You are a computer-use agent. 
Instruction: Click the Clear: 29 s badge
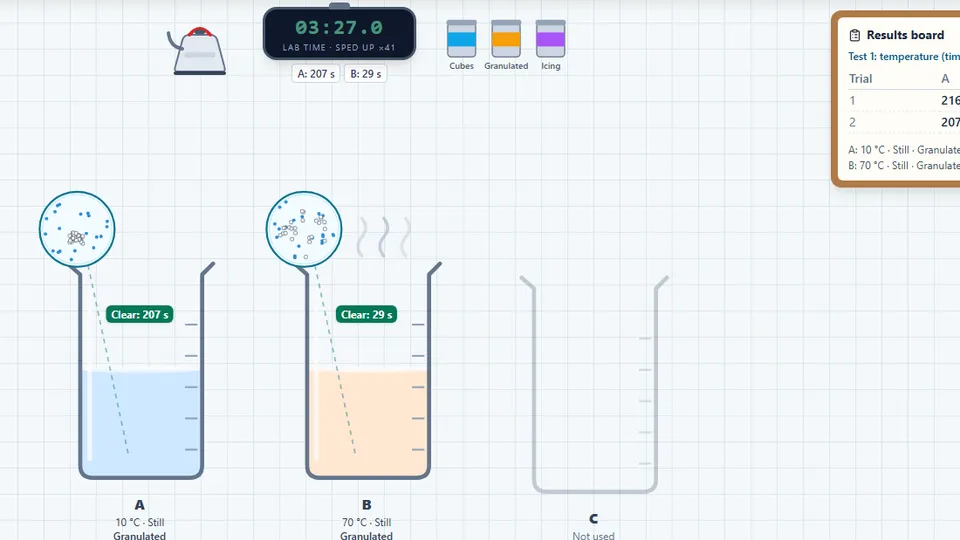(x=366, y=315)
